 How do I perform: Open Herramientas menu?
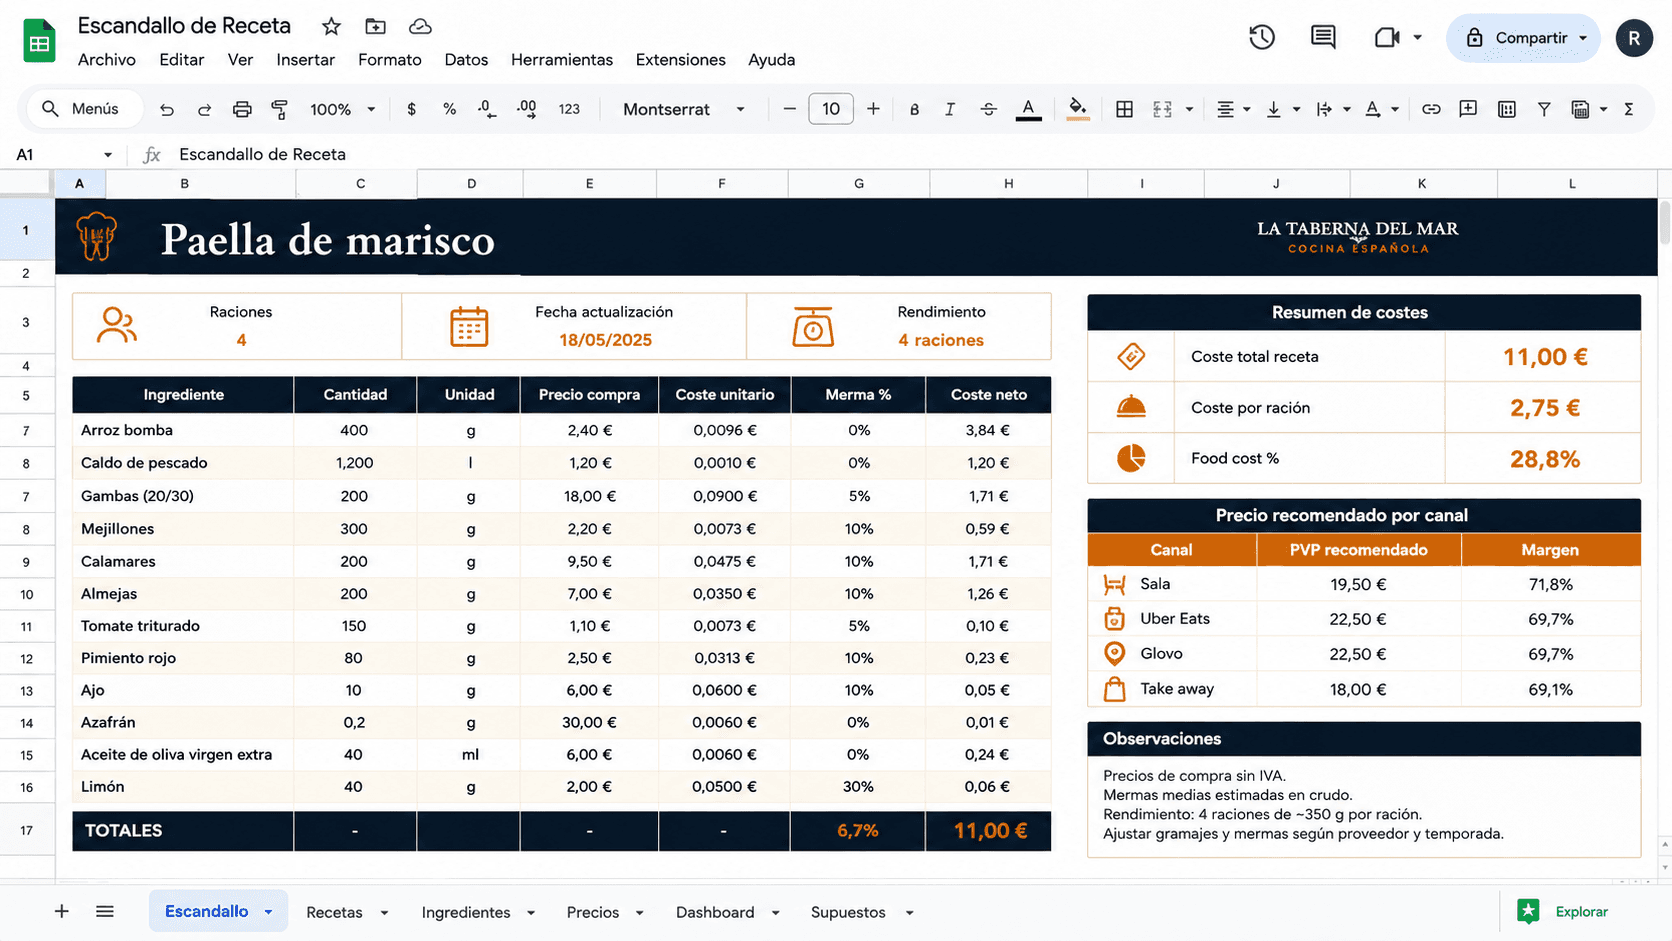(562, 60)
